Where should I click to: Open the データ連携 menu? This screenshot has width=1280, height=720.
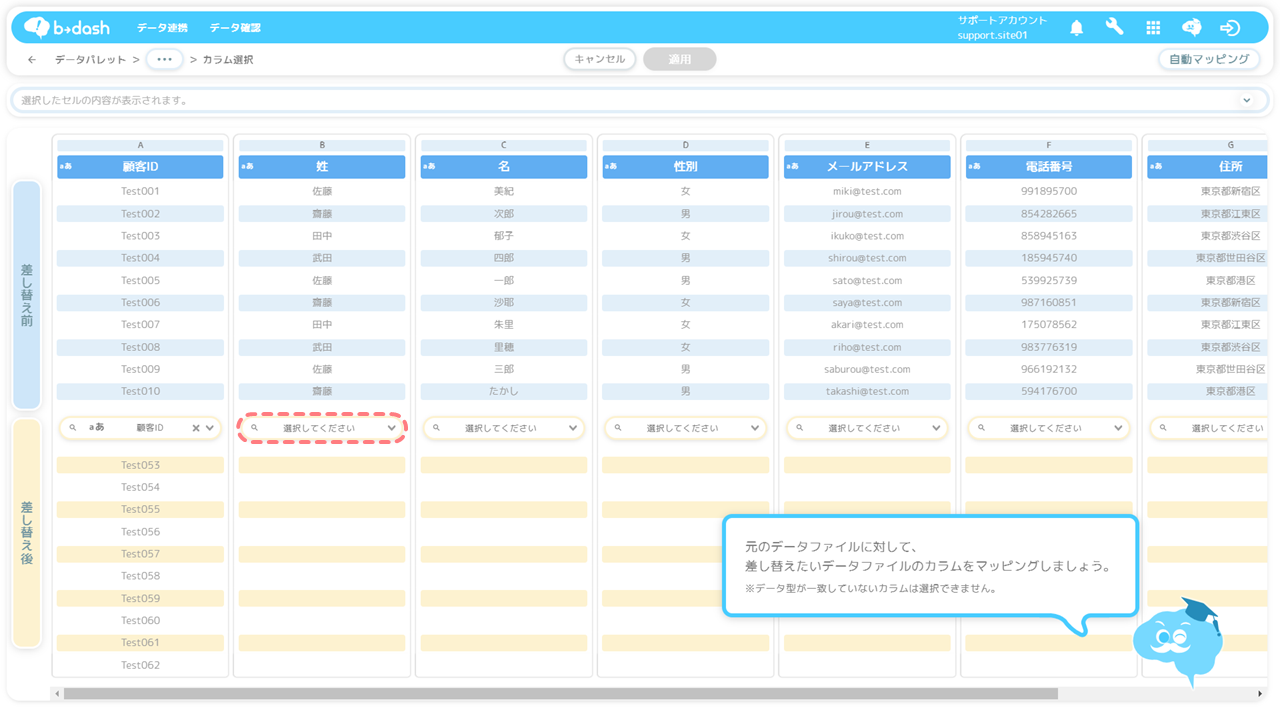click(162, 28)
